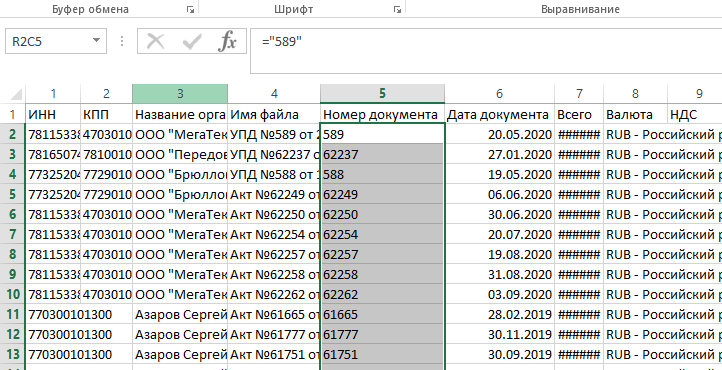722x370 pixels.
Task: Click cell with document number 62258
Action: point(382,274)
